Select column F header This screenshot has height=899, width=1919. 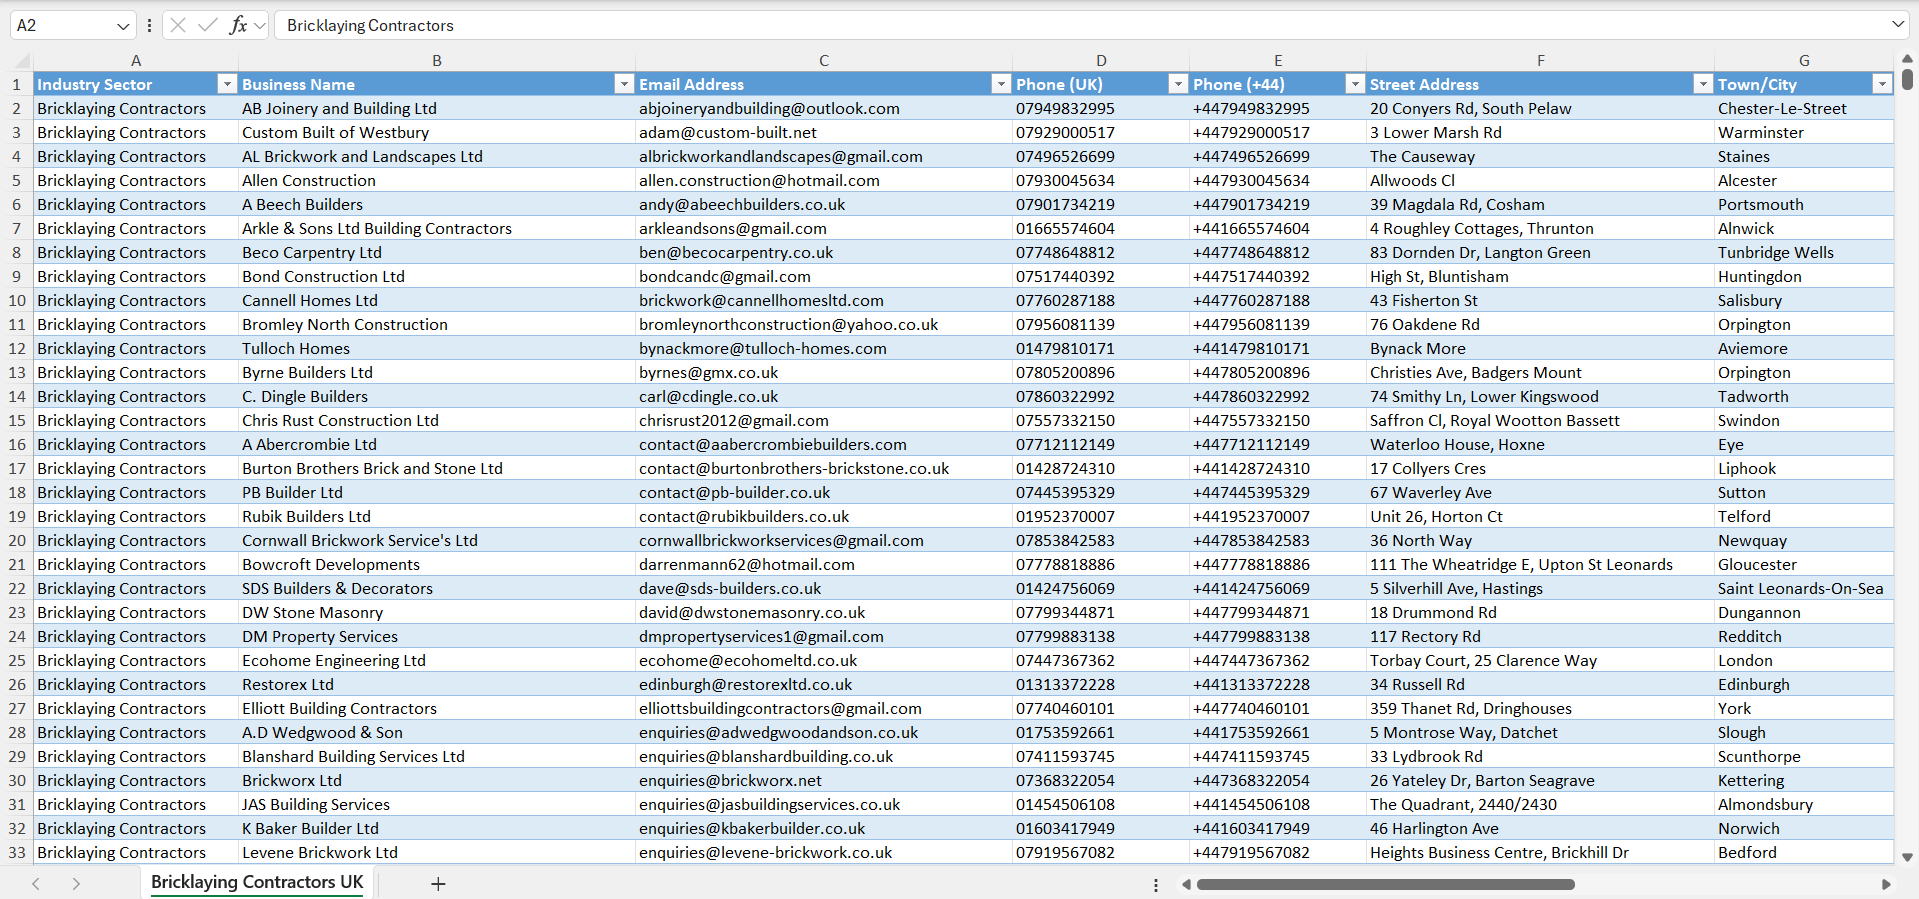click(1540, 61)
